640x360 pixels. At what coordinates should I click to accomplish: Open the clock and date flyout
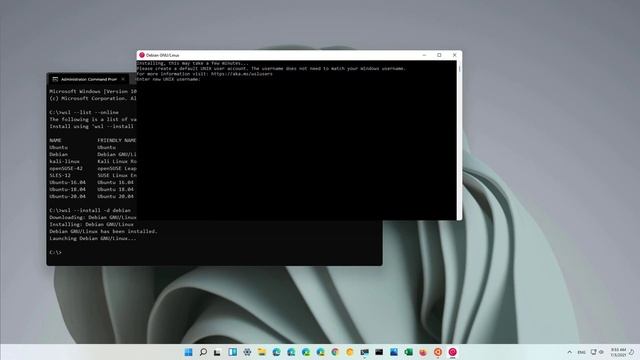(618, 352)
